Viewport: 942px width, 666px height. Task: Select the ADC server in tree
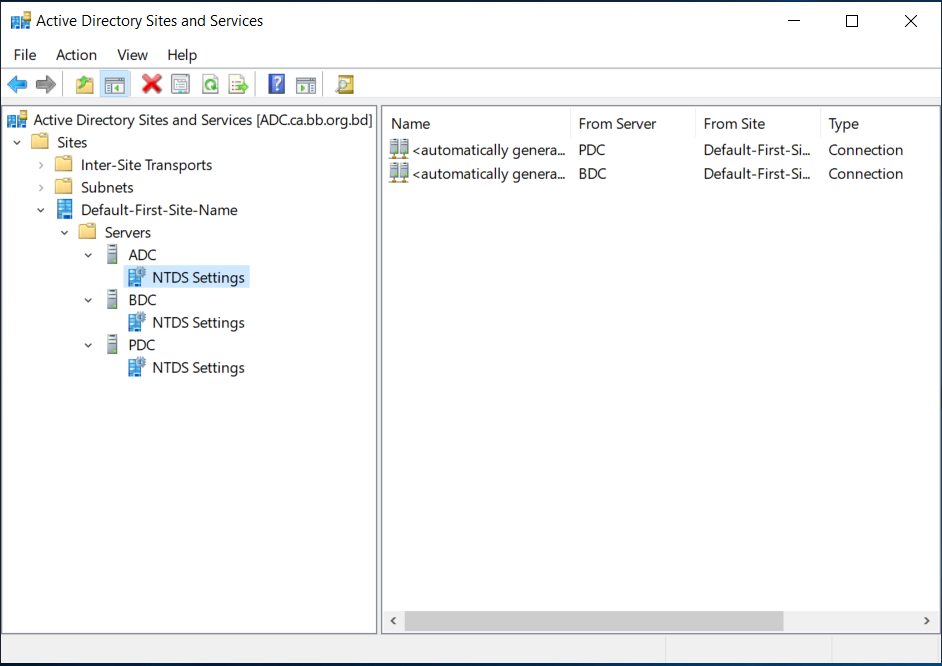142,255
